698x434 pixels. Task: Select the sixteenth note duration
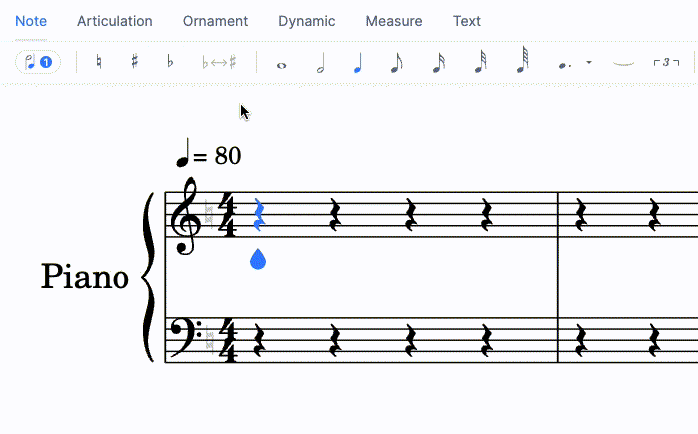(438, 63)
